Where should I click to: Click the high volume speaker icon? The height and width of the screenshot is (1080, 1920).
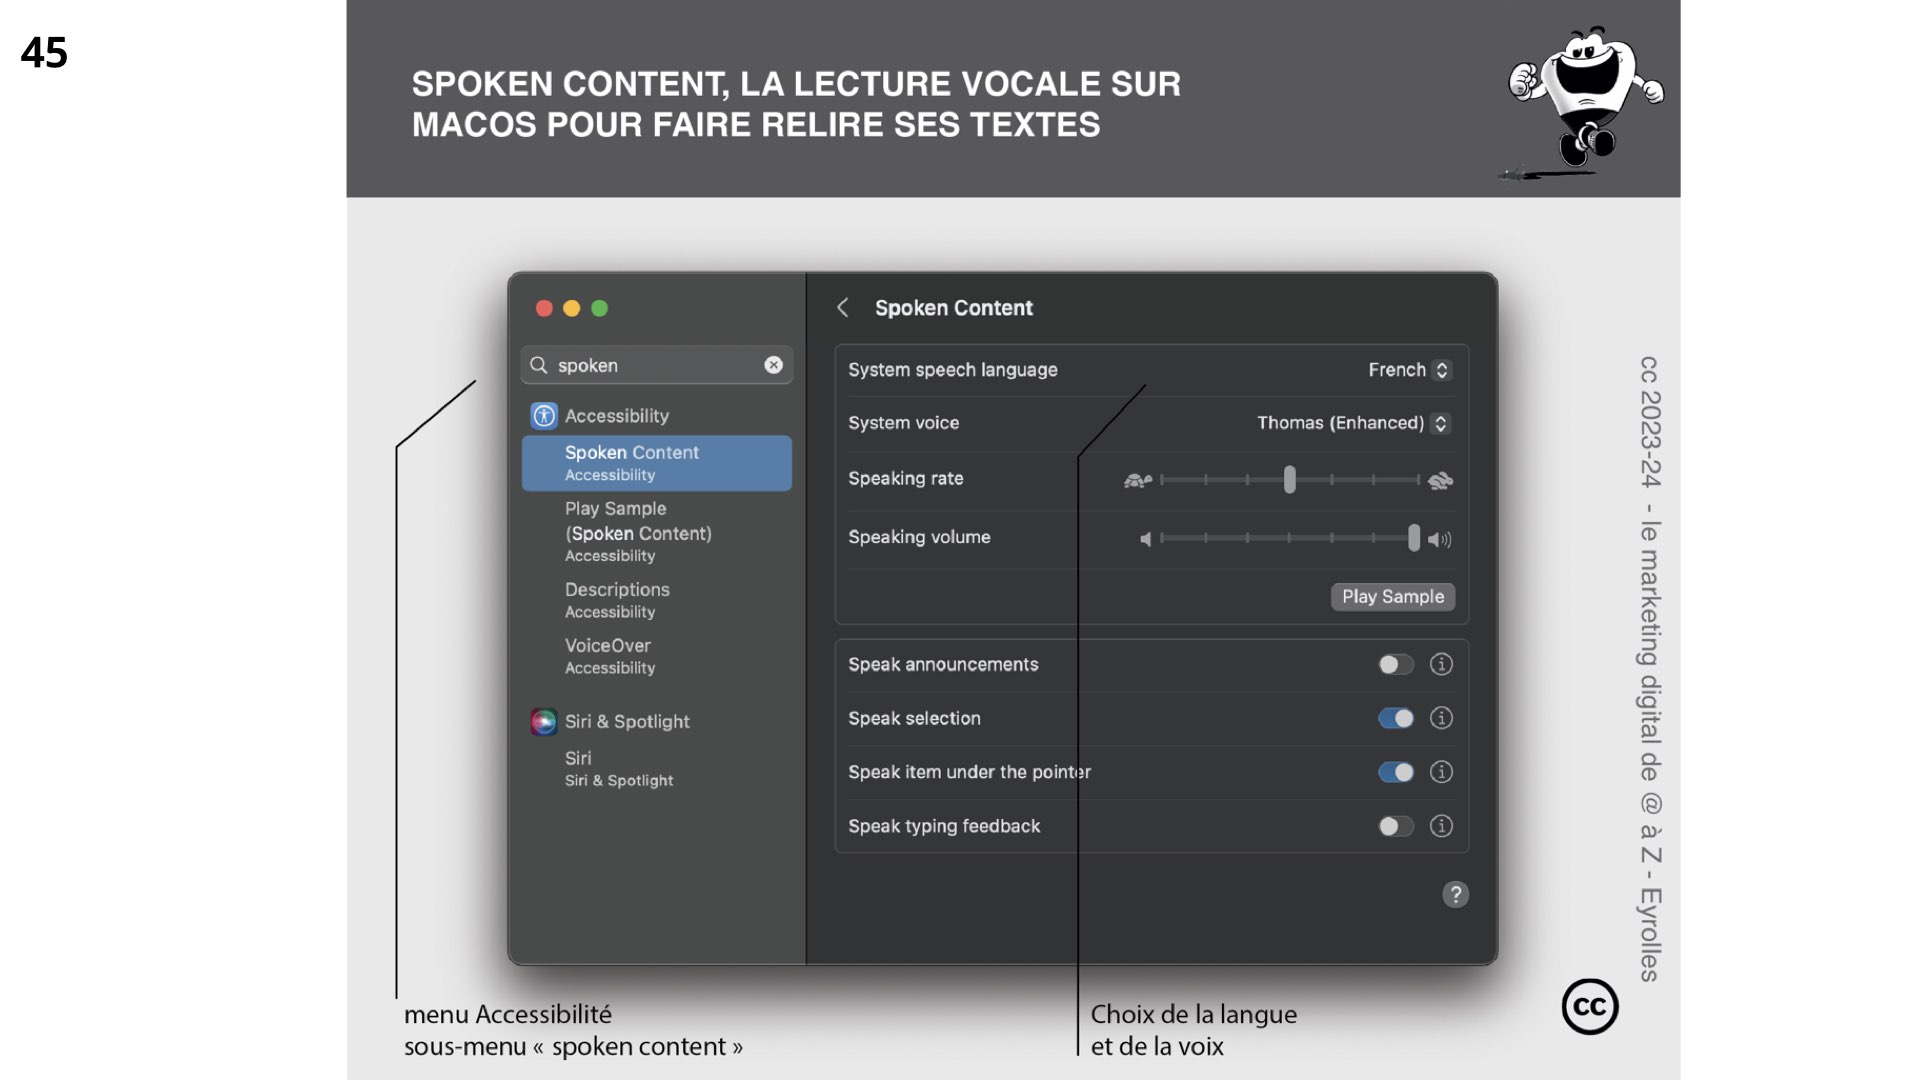(x=1439, y=539)
